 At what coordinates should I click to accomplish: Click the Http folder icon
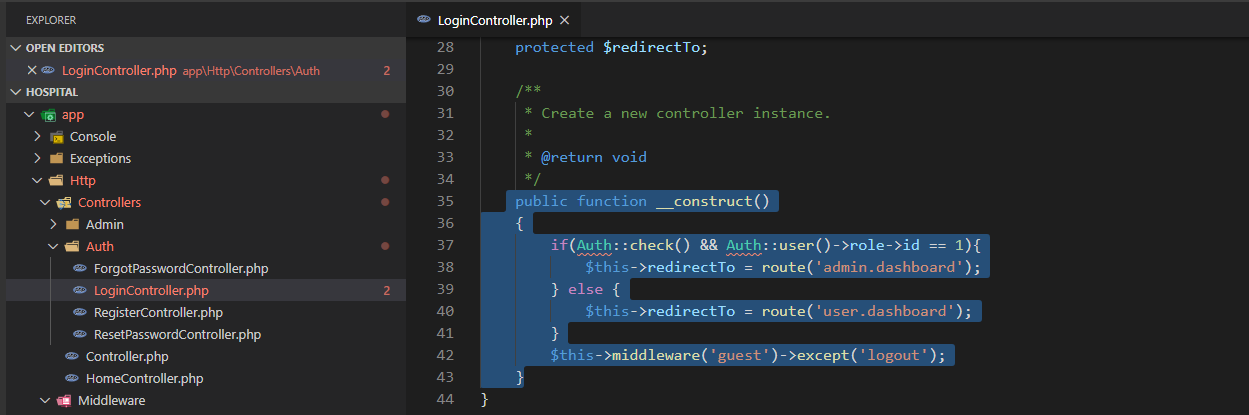click(x=56, y=180)
